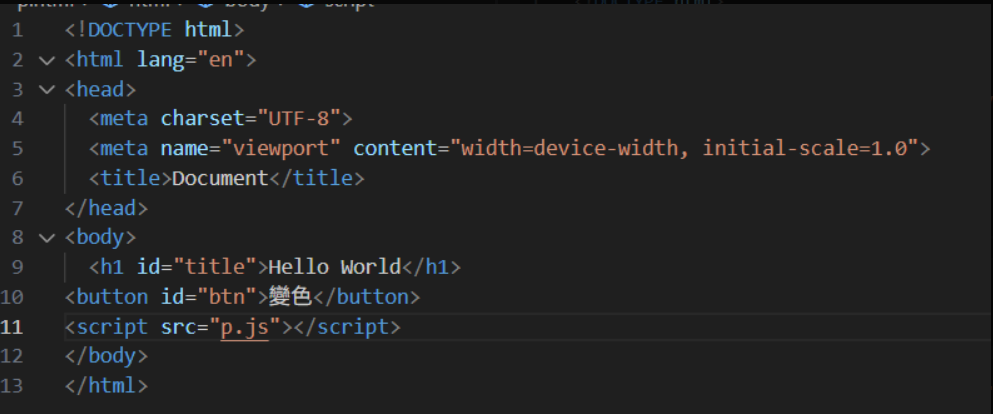Collapse the head tag fold on line 3
The width and height of the screenshot is (993, 414).
(47, 90)
